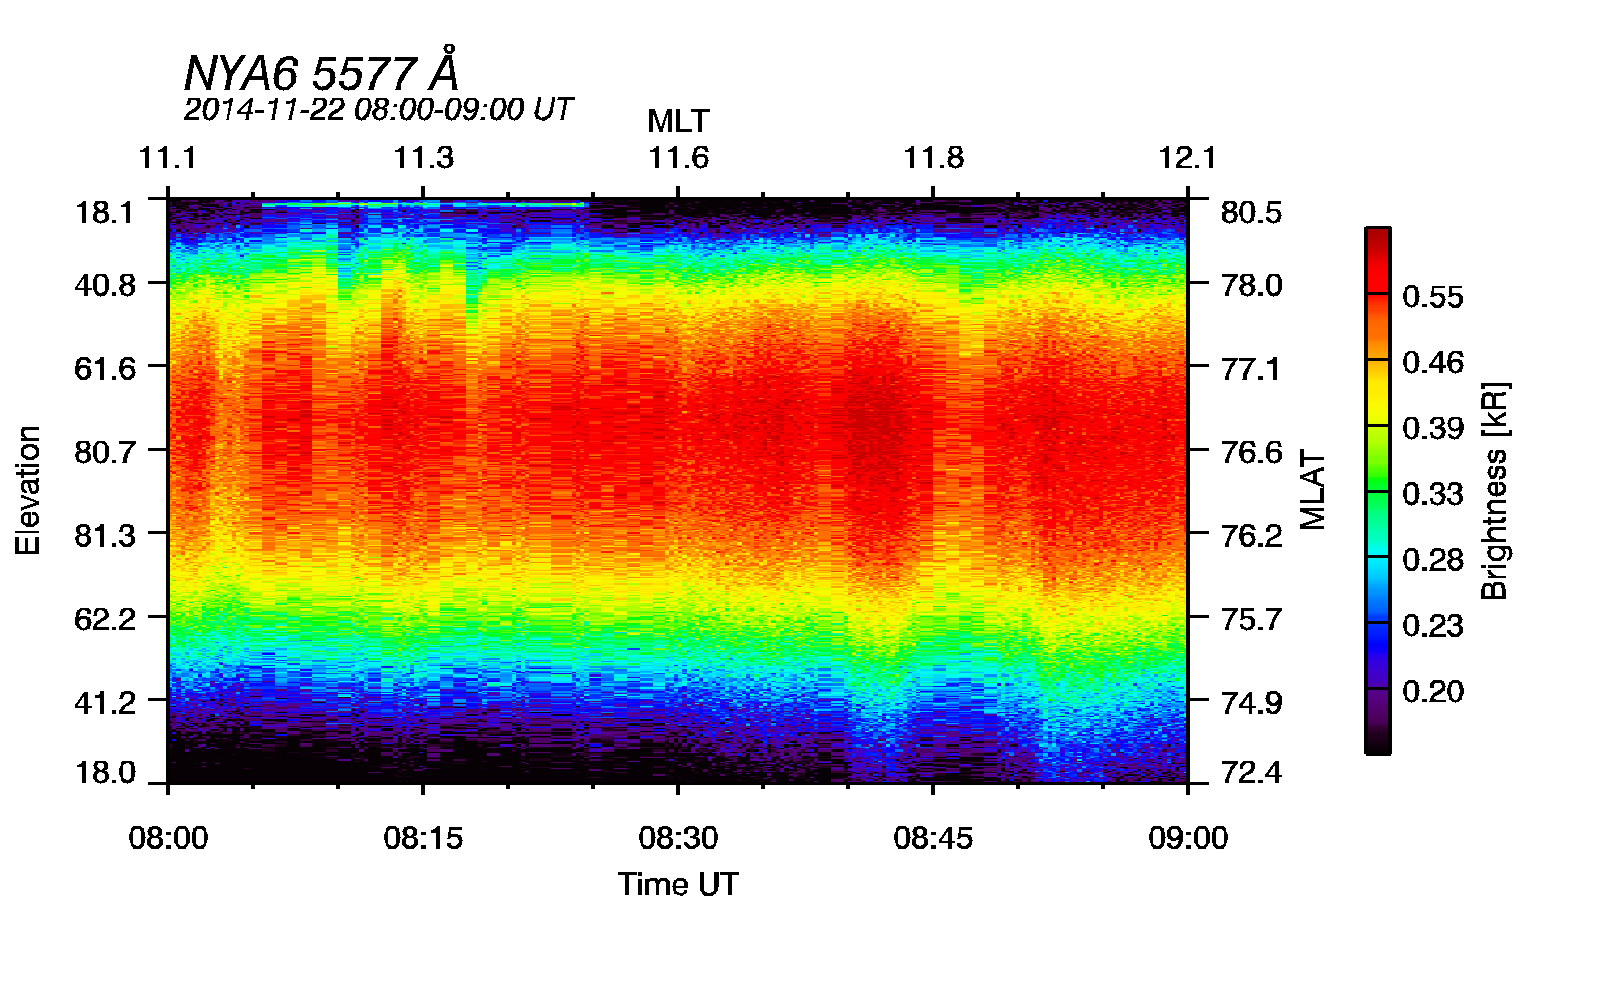Click the plot title "NYA6 5577 Å"
The width and height of the screenshot is (1600, 1000).
tap(321, 72)
